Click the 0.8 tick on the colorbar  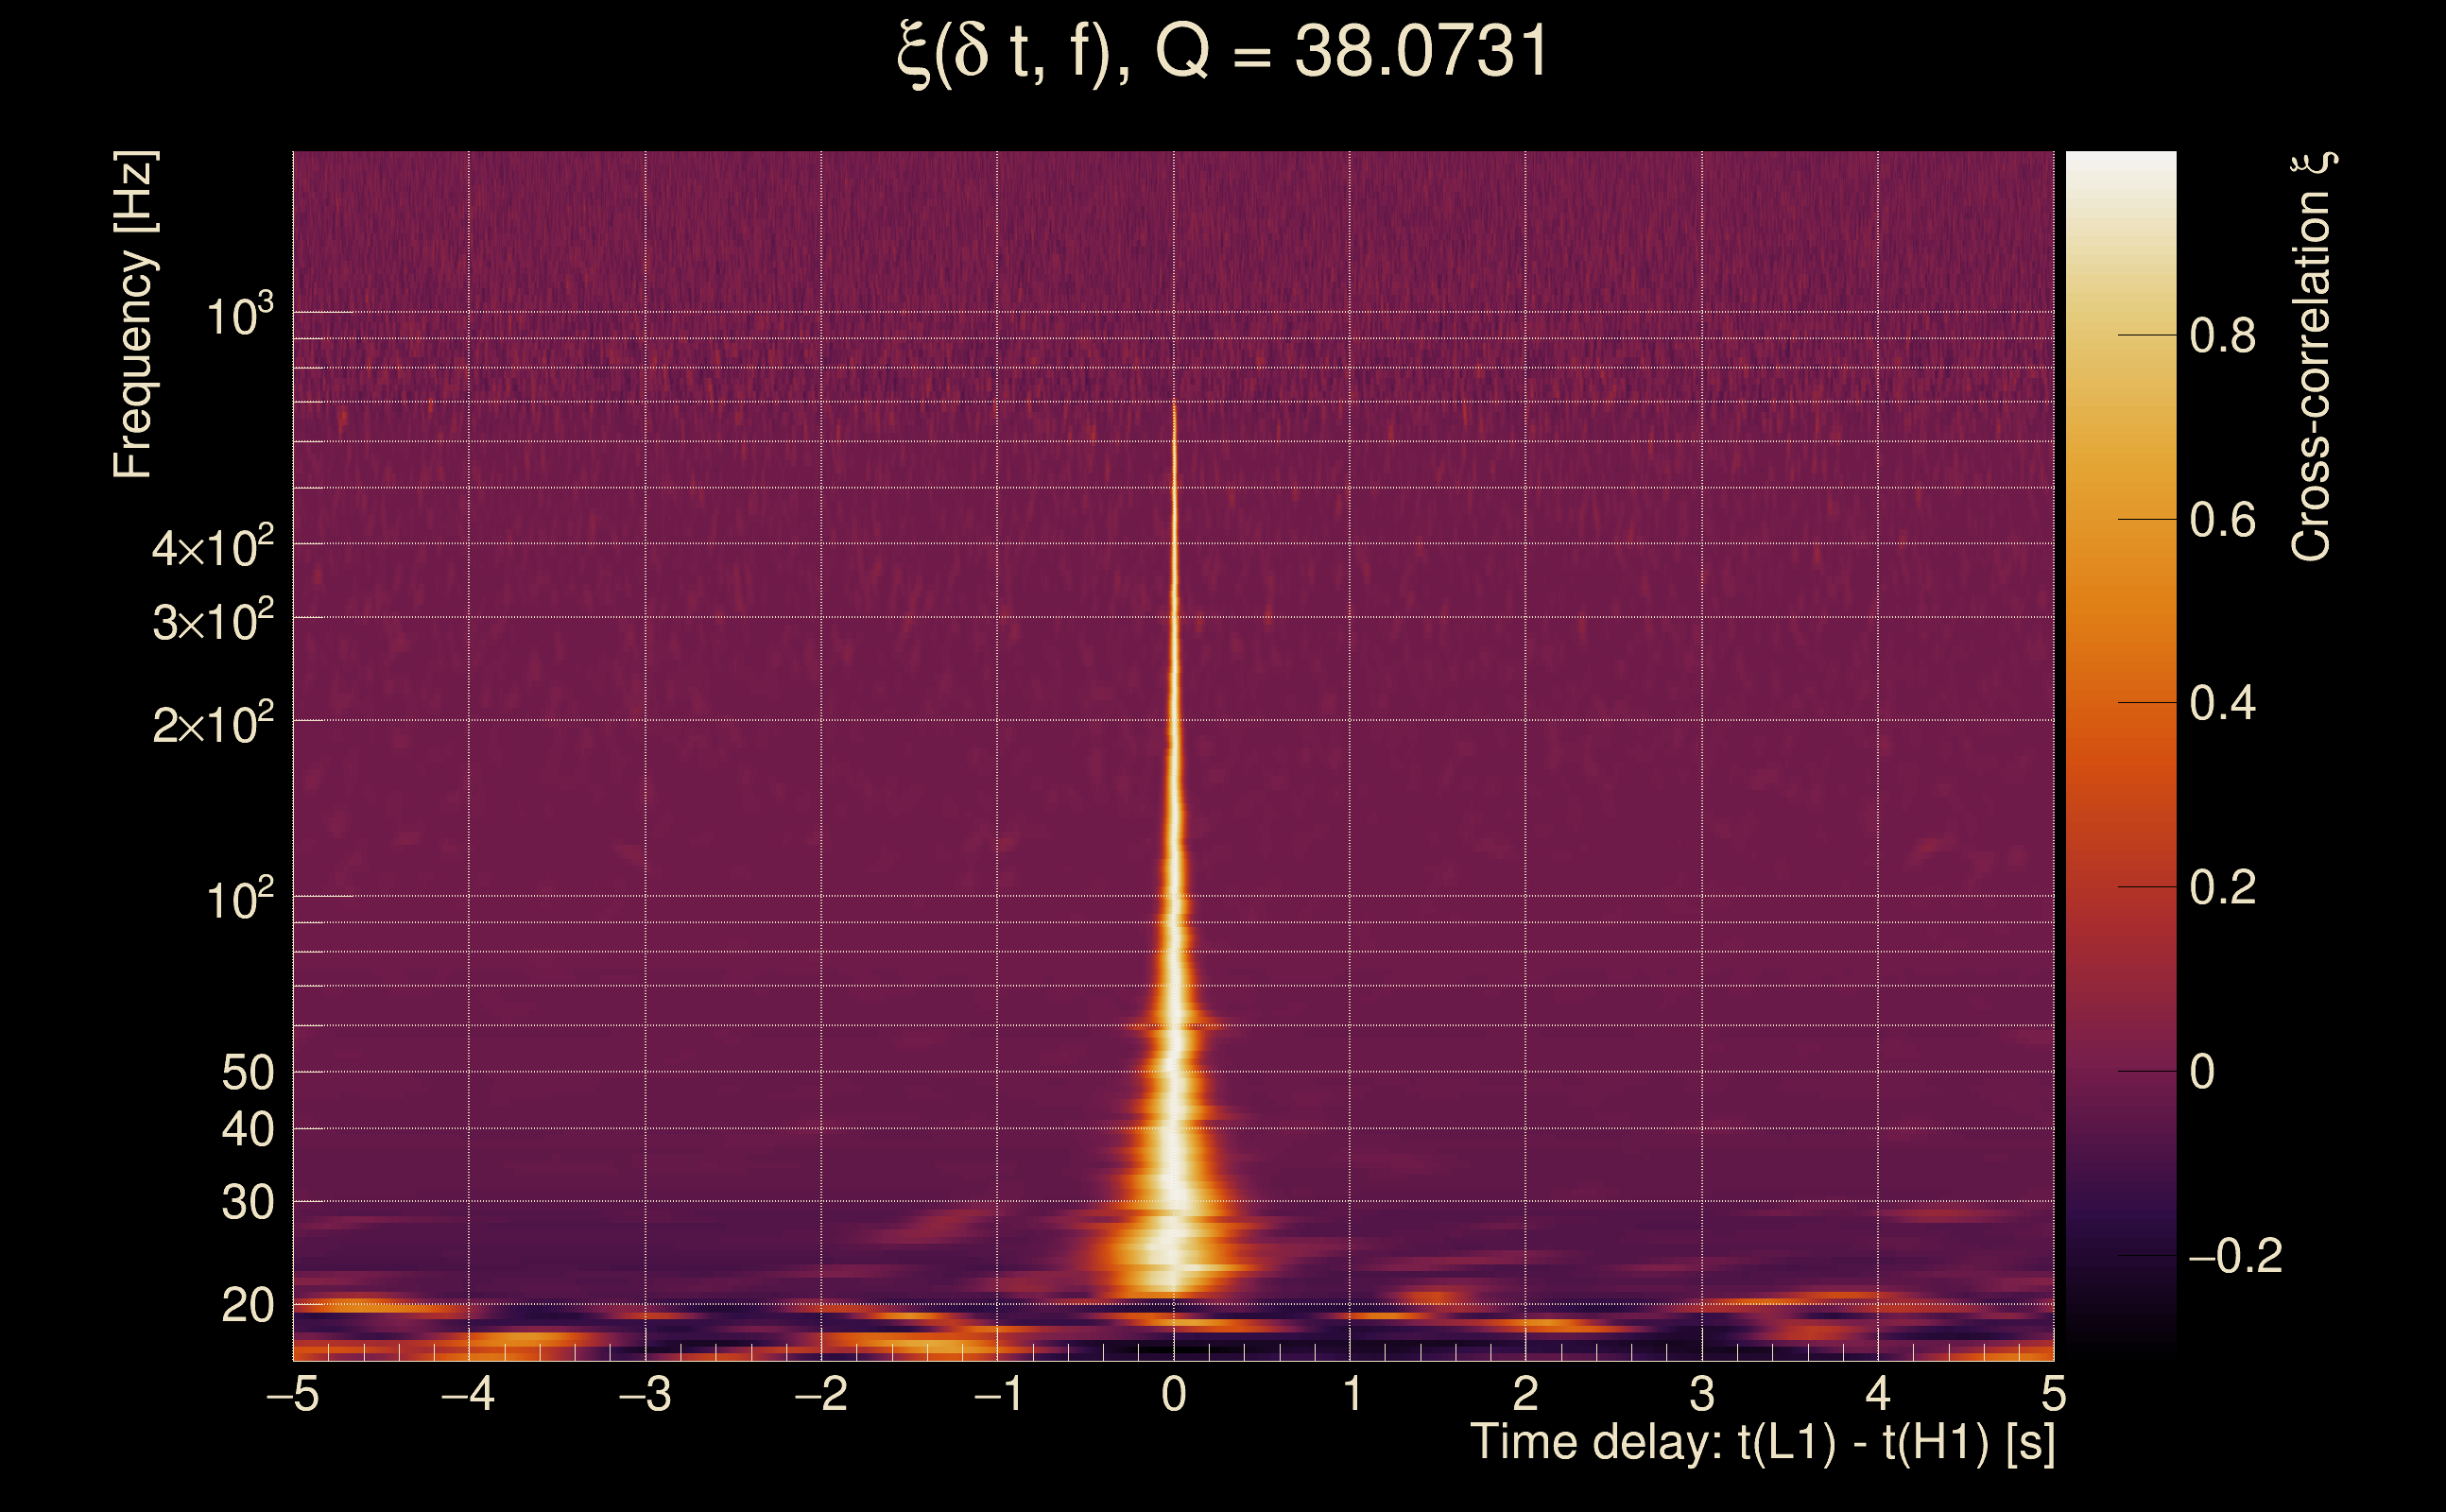coord(2222,336)
